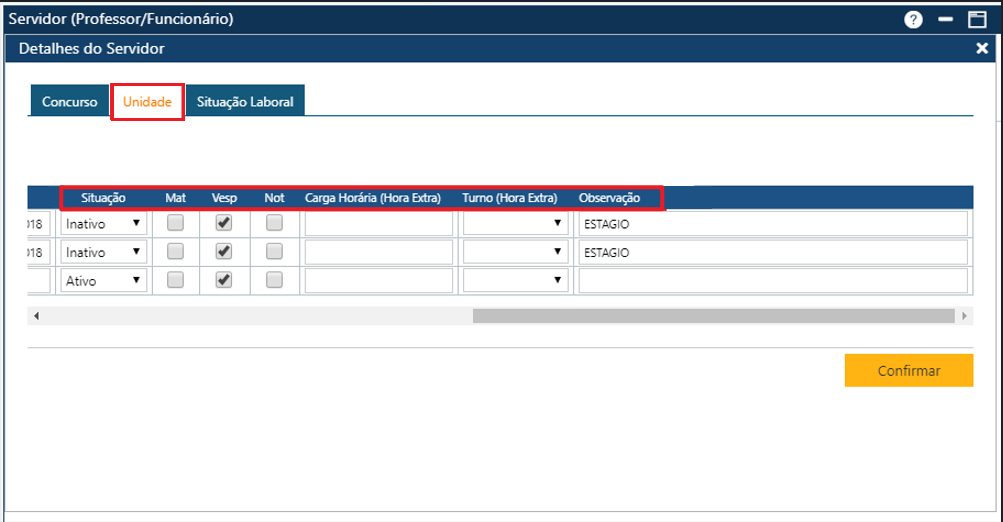Maximize the Servidor window
Viewport: 1003px width, 522px height.
(976, 20)
